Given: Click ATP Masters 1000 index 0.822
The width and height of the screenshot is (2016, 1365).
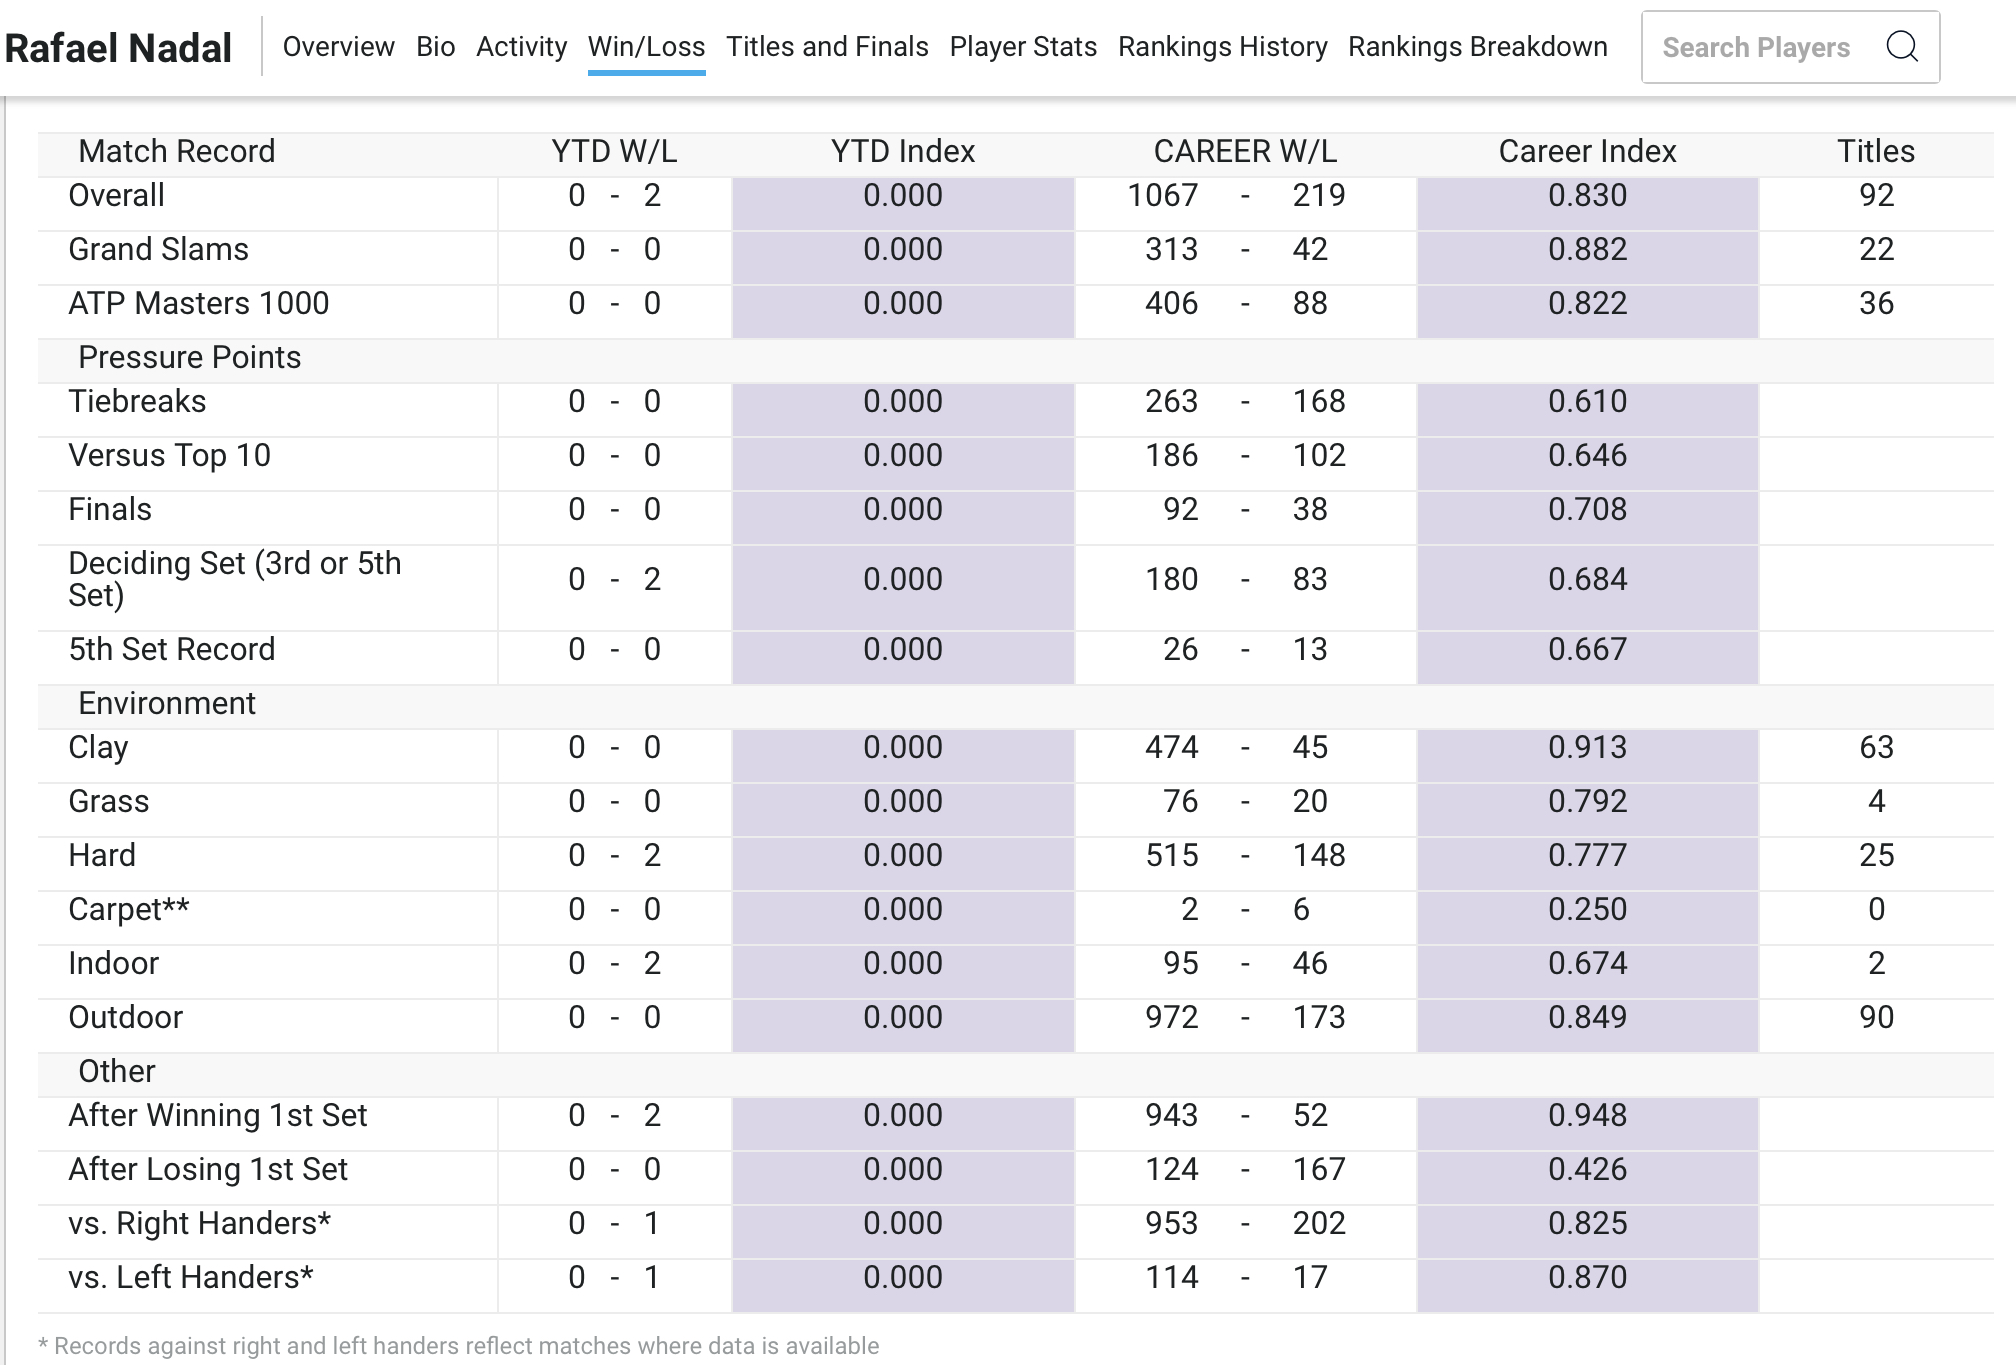Looking at the screenshot, I should (x=1587, y=303).
